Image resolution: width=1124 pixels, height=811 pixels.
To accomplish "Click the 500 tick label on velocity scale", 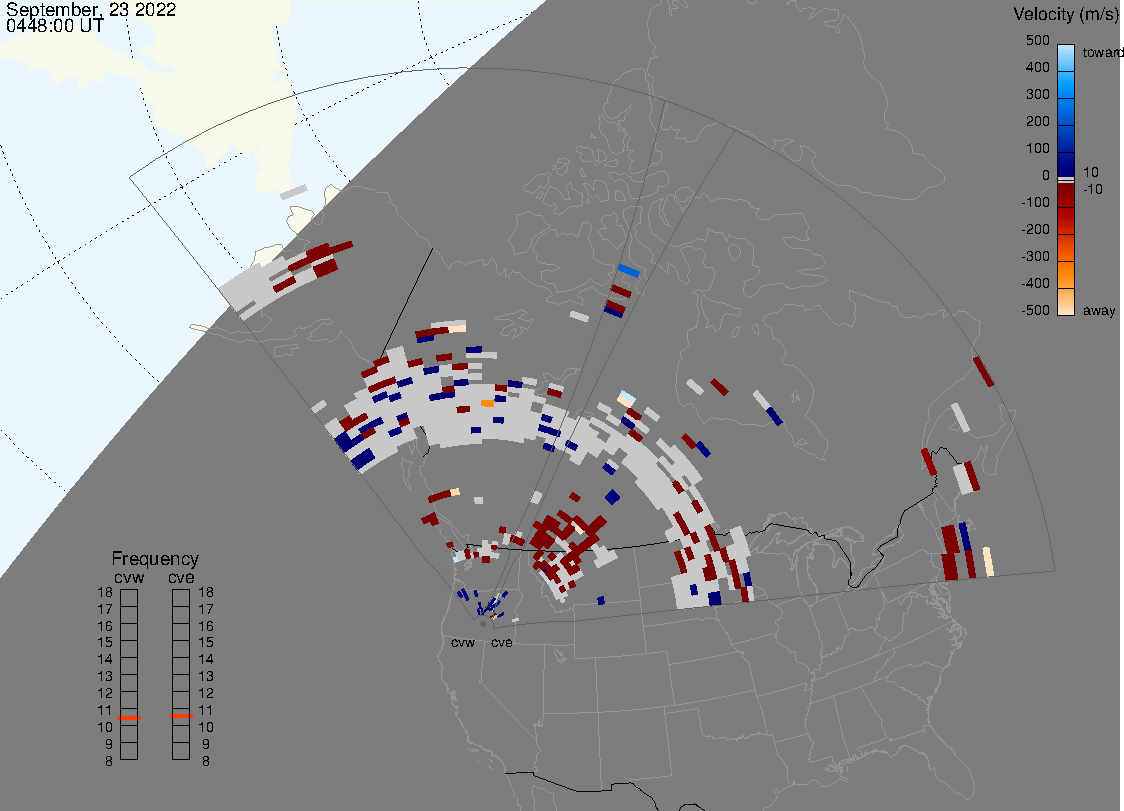I will [x=1037, y=40].
